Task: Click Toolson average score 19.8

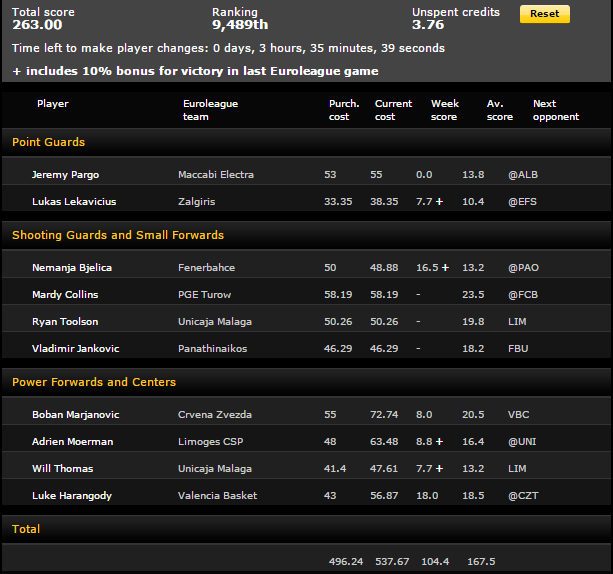Action: [x=473, y=322]
